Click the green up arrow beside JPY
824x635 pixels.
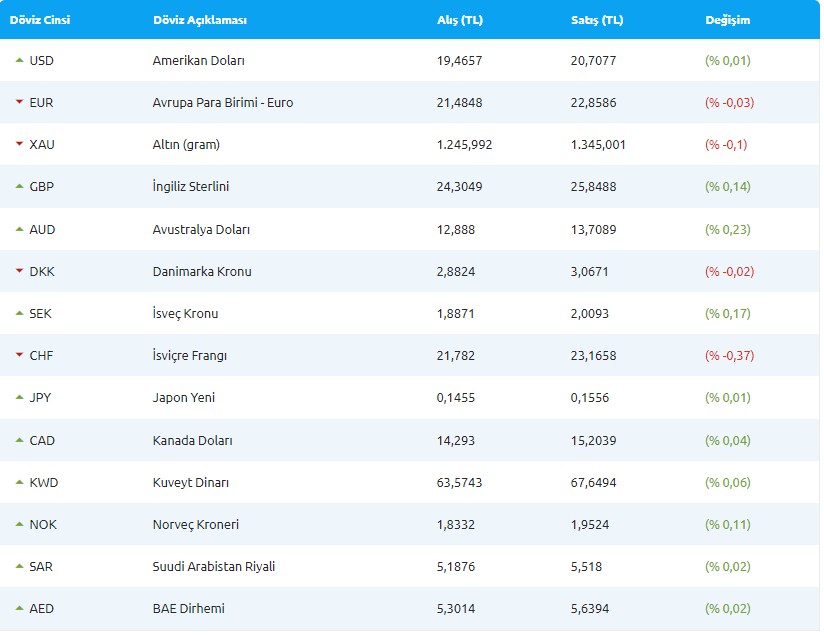click(19, 397)
